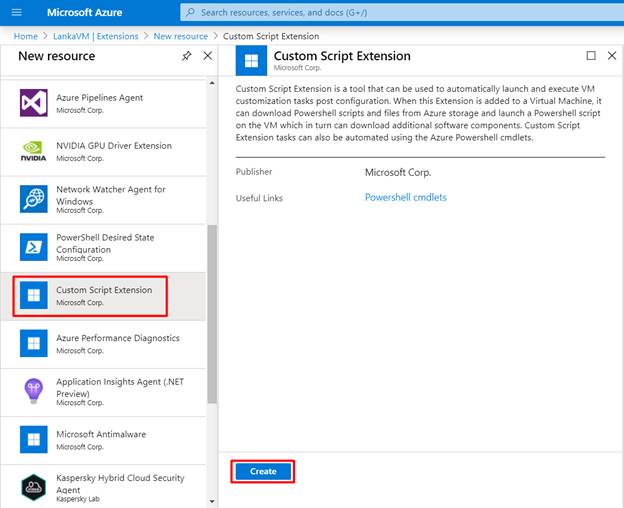Click the Application Insights Agent lightbulb icon

(34, 391)
